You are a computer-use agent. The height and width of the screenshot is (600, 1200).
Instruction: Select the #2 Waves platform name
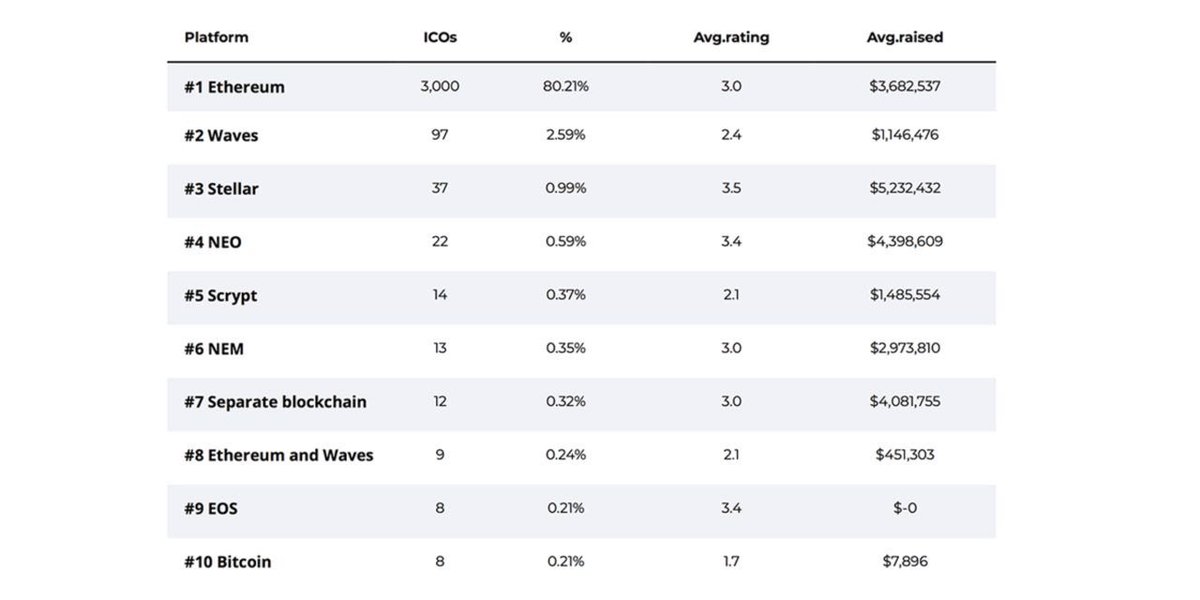tap(221, 135)
